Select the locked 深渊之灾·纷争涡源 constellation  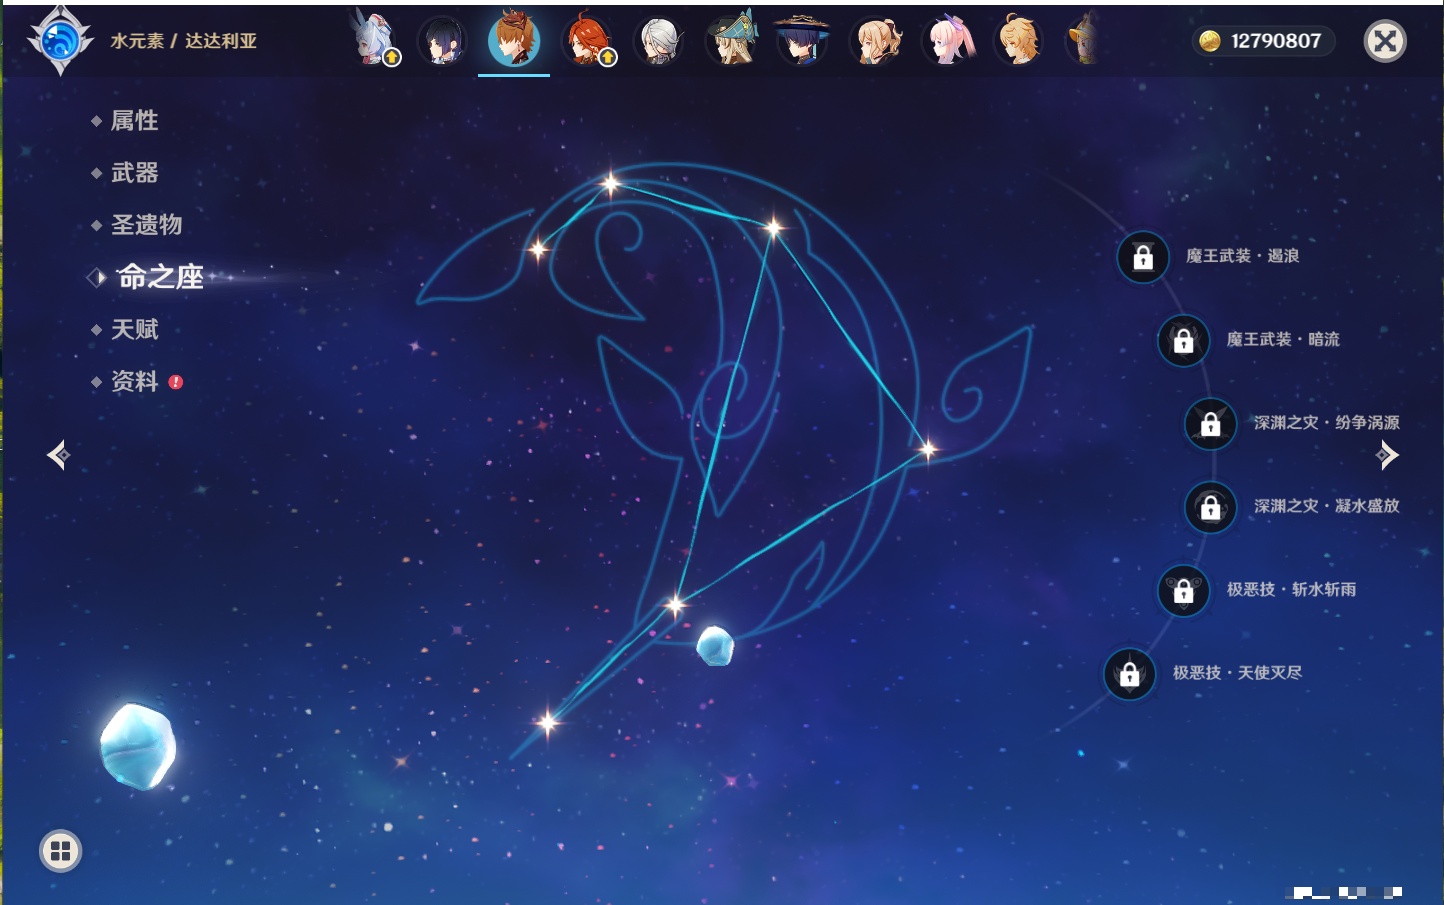(1210, 423)
